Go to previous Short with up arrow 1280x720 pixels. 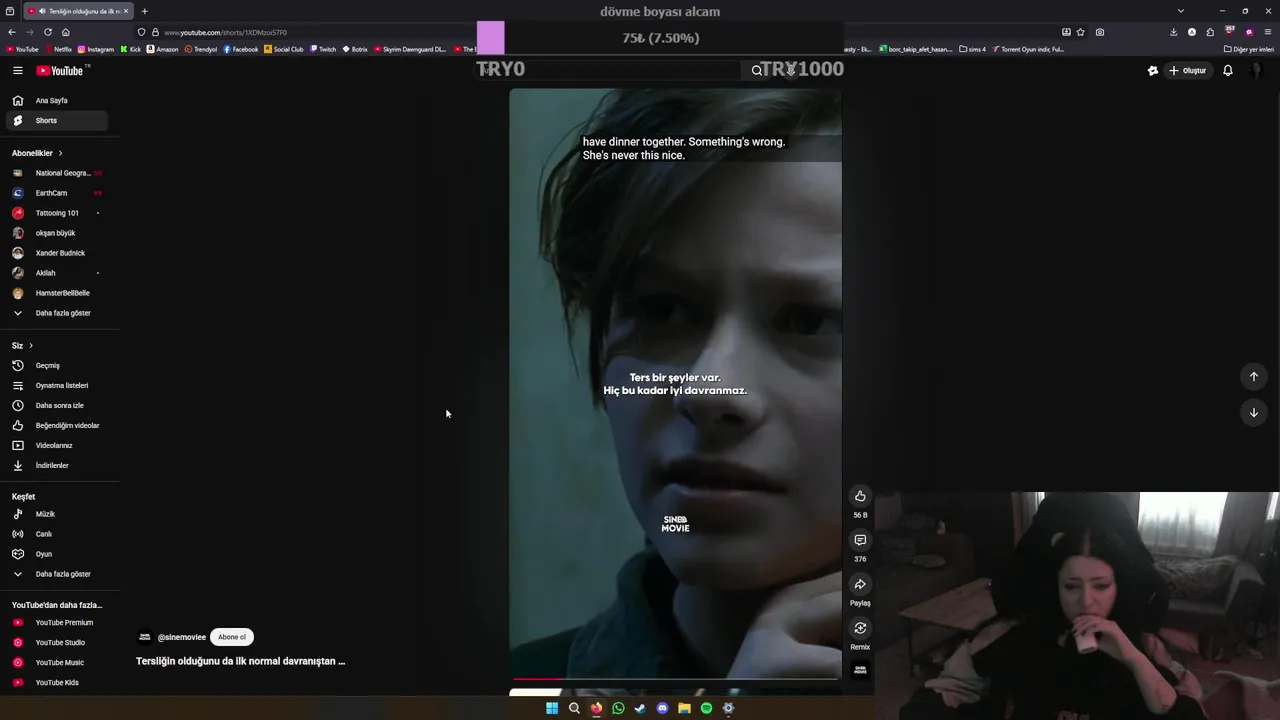[x=1253, y=376]
